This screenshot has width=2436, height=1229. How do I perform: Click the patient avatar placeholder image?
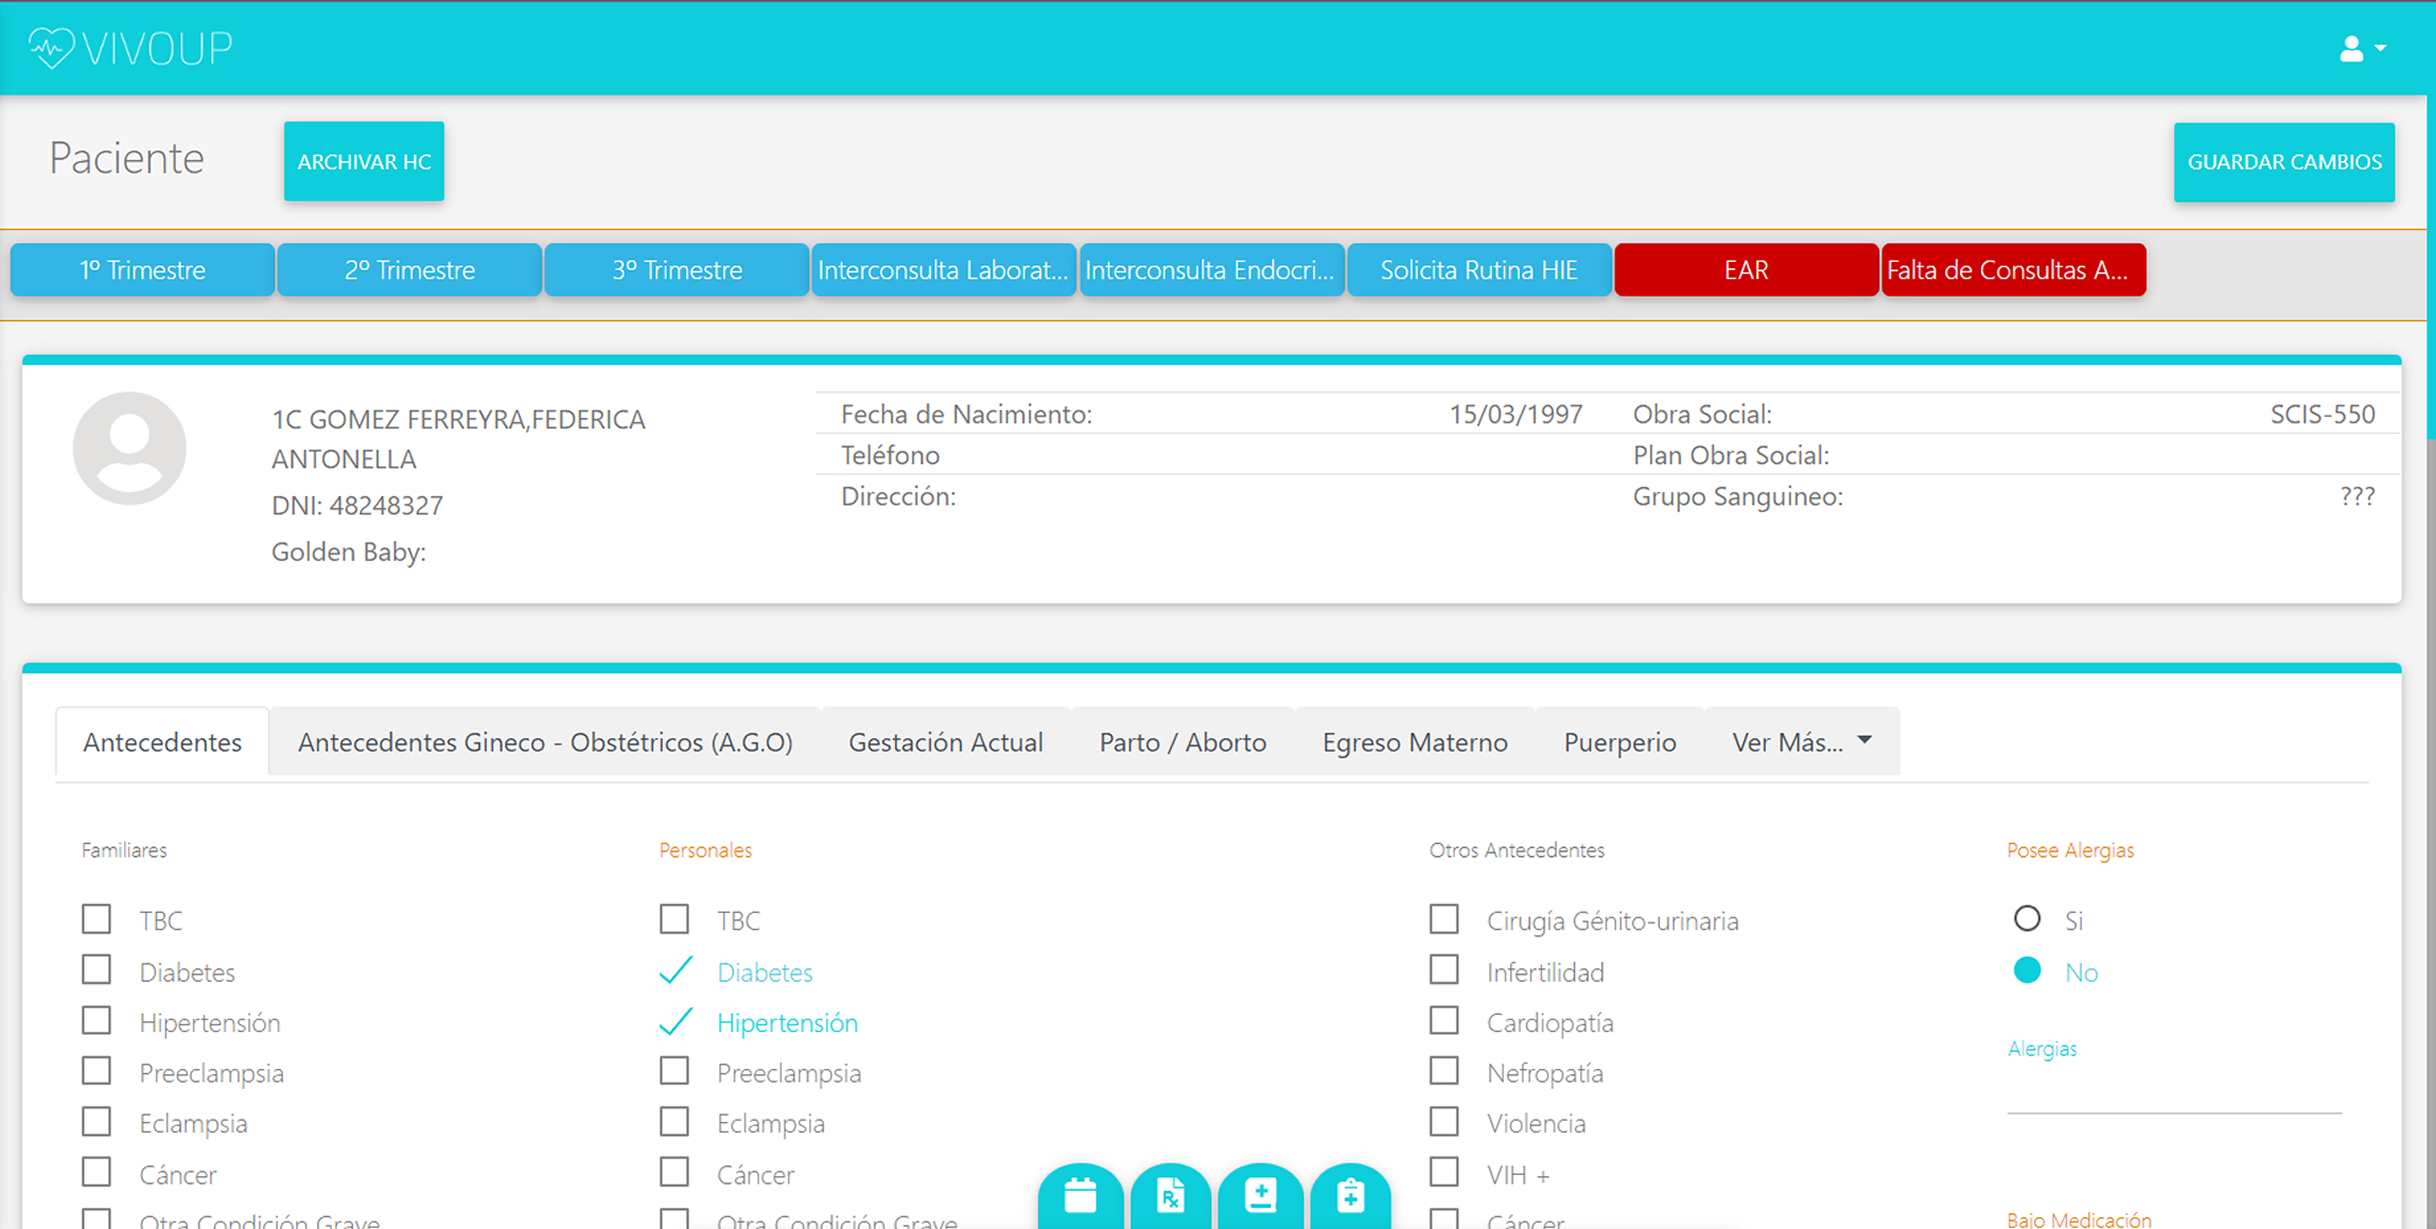130,448
